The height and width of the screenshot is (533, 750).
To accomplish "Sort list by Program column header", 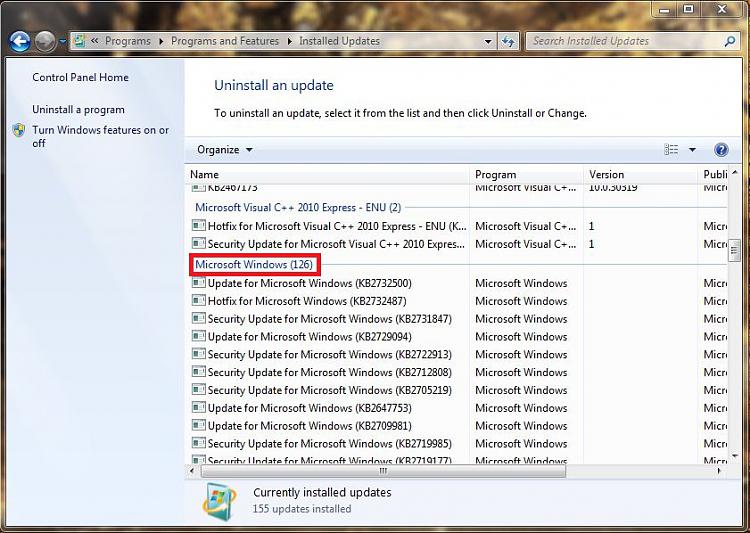I will click(x=526, y=175).
